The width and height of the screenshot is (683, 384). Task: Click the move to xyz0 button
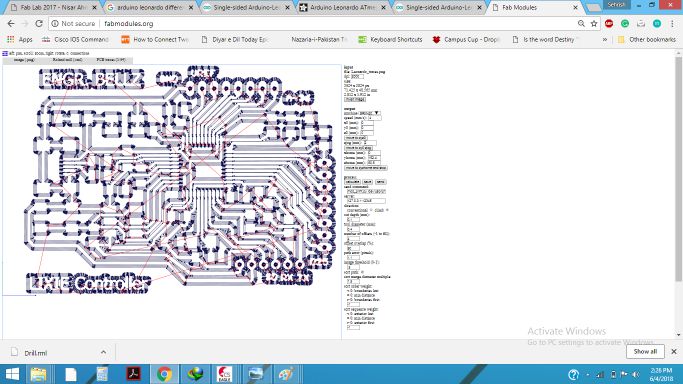tap(356, 138)
